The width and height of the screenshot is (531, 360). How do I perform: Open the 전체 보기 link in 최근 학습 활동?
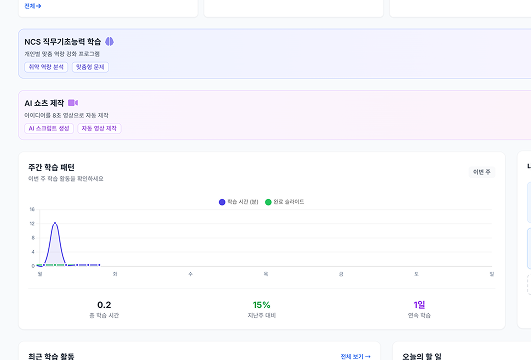355,356
